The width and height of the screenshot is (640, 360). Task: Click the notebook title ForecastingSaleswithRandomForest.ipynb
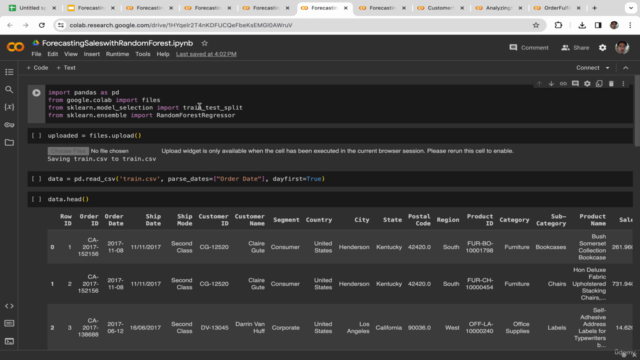coord(117,43)
